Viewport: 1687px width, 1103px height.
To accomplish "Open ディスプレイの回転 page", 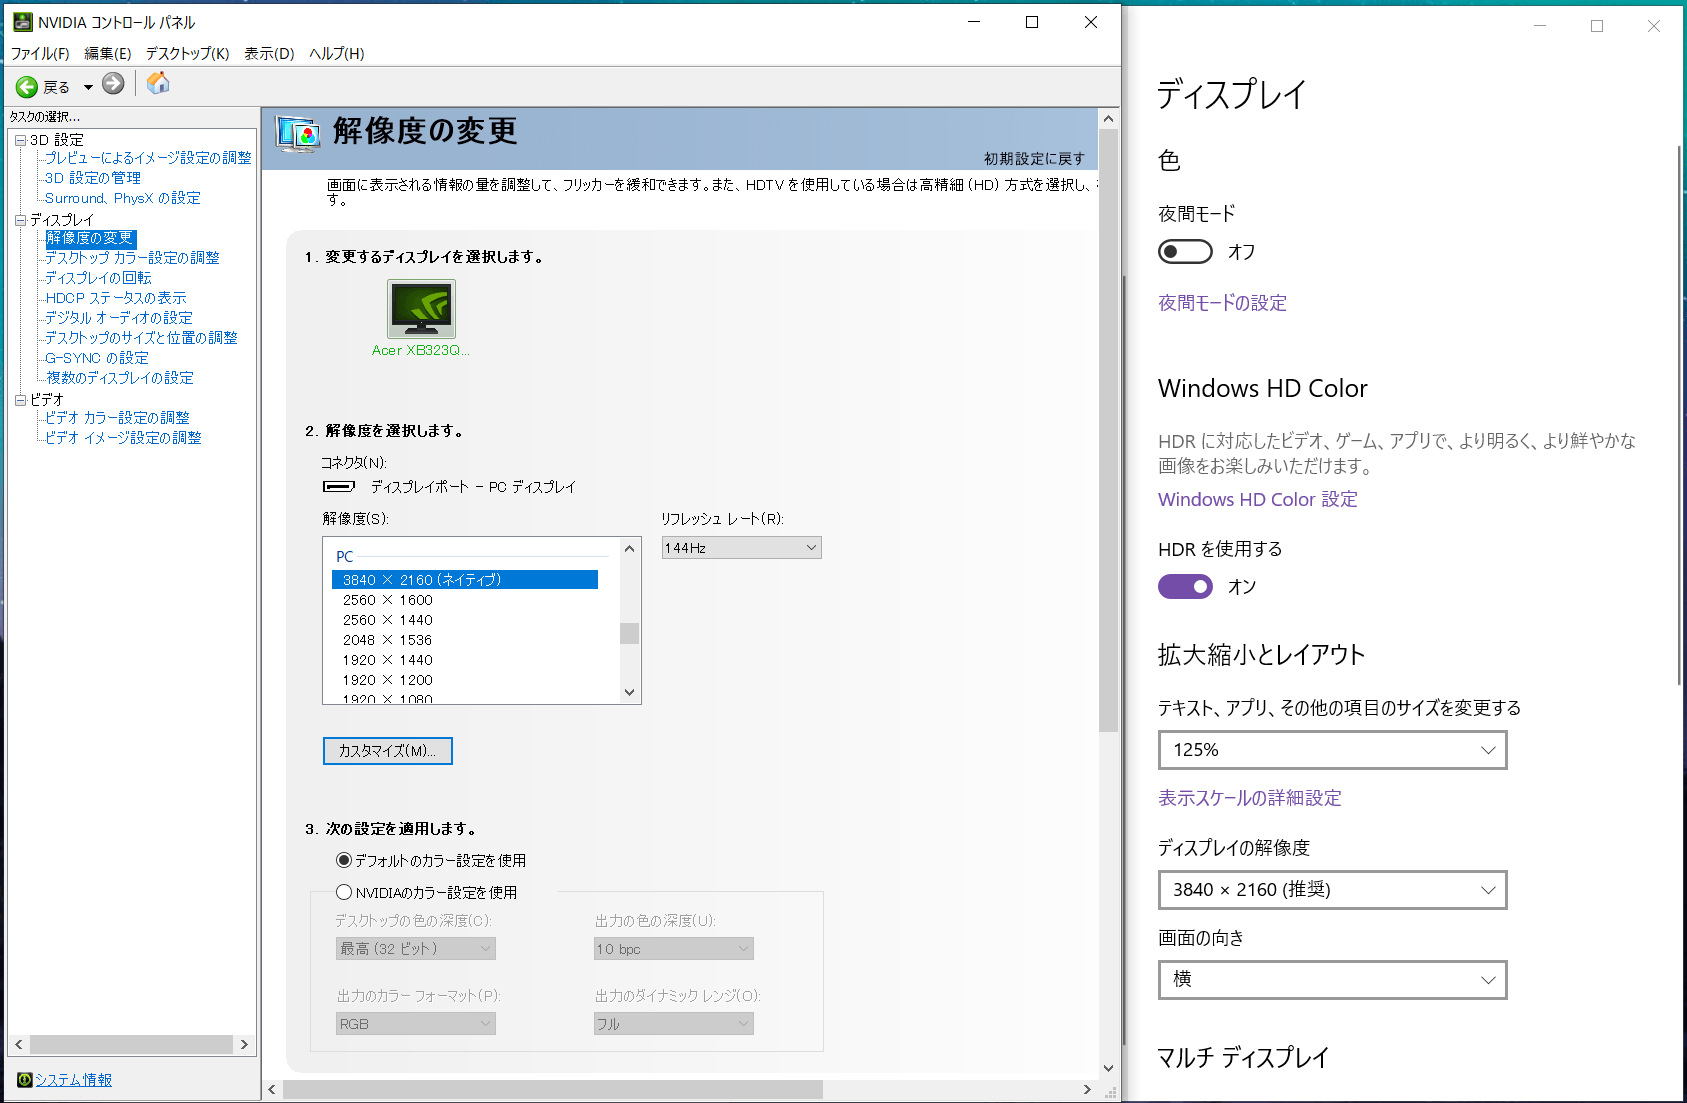I will [x=98, y=278].
